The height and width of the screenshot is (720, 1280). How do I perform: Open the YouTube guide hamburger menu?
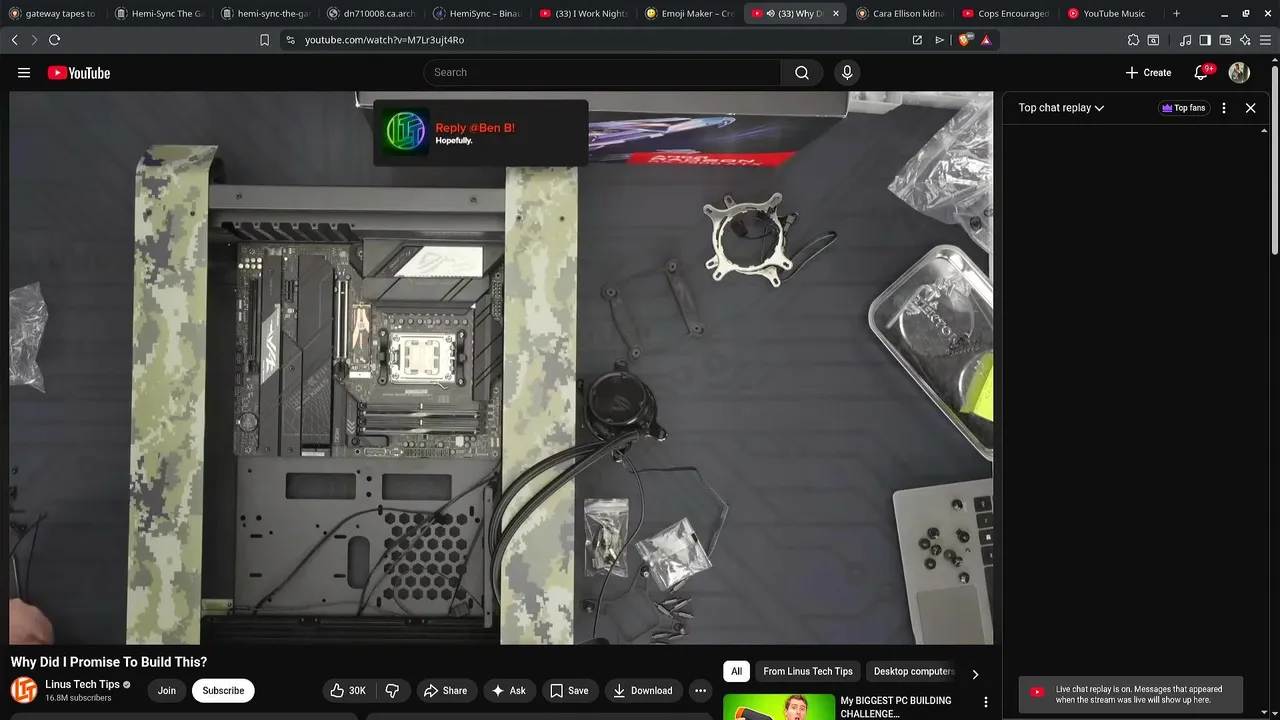24,73
